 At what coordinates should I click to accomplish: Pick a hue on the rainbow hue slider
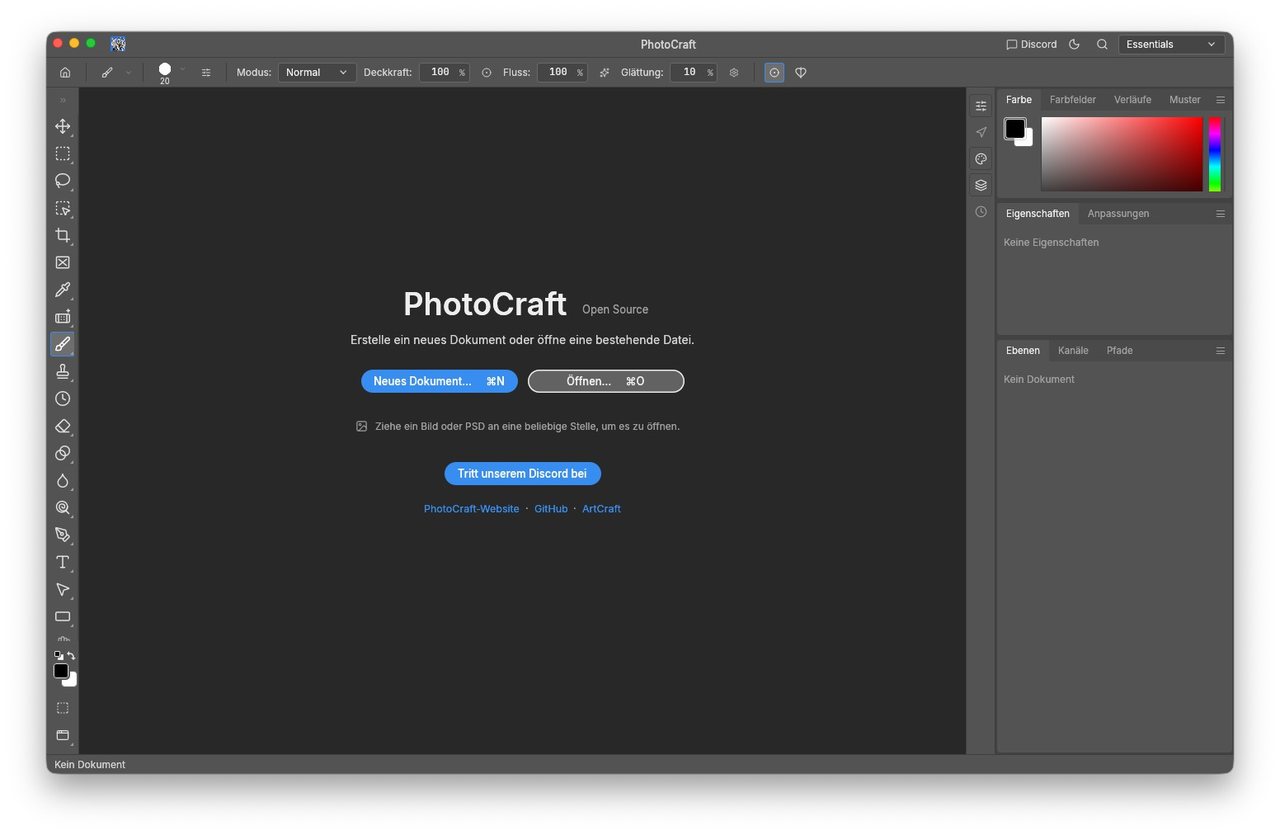tap(1215, 154)
